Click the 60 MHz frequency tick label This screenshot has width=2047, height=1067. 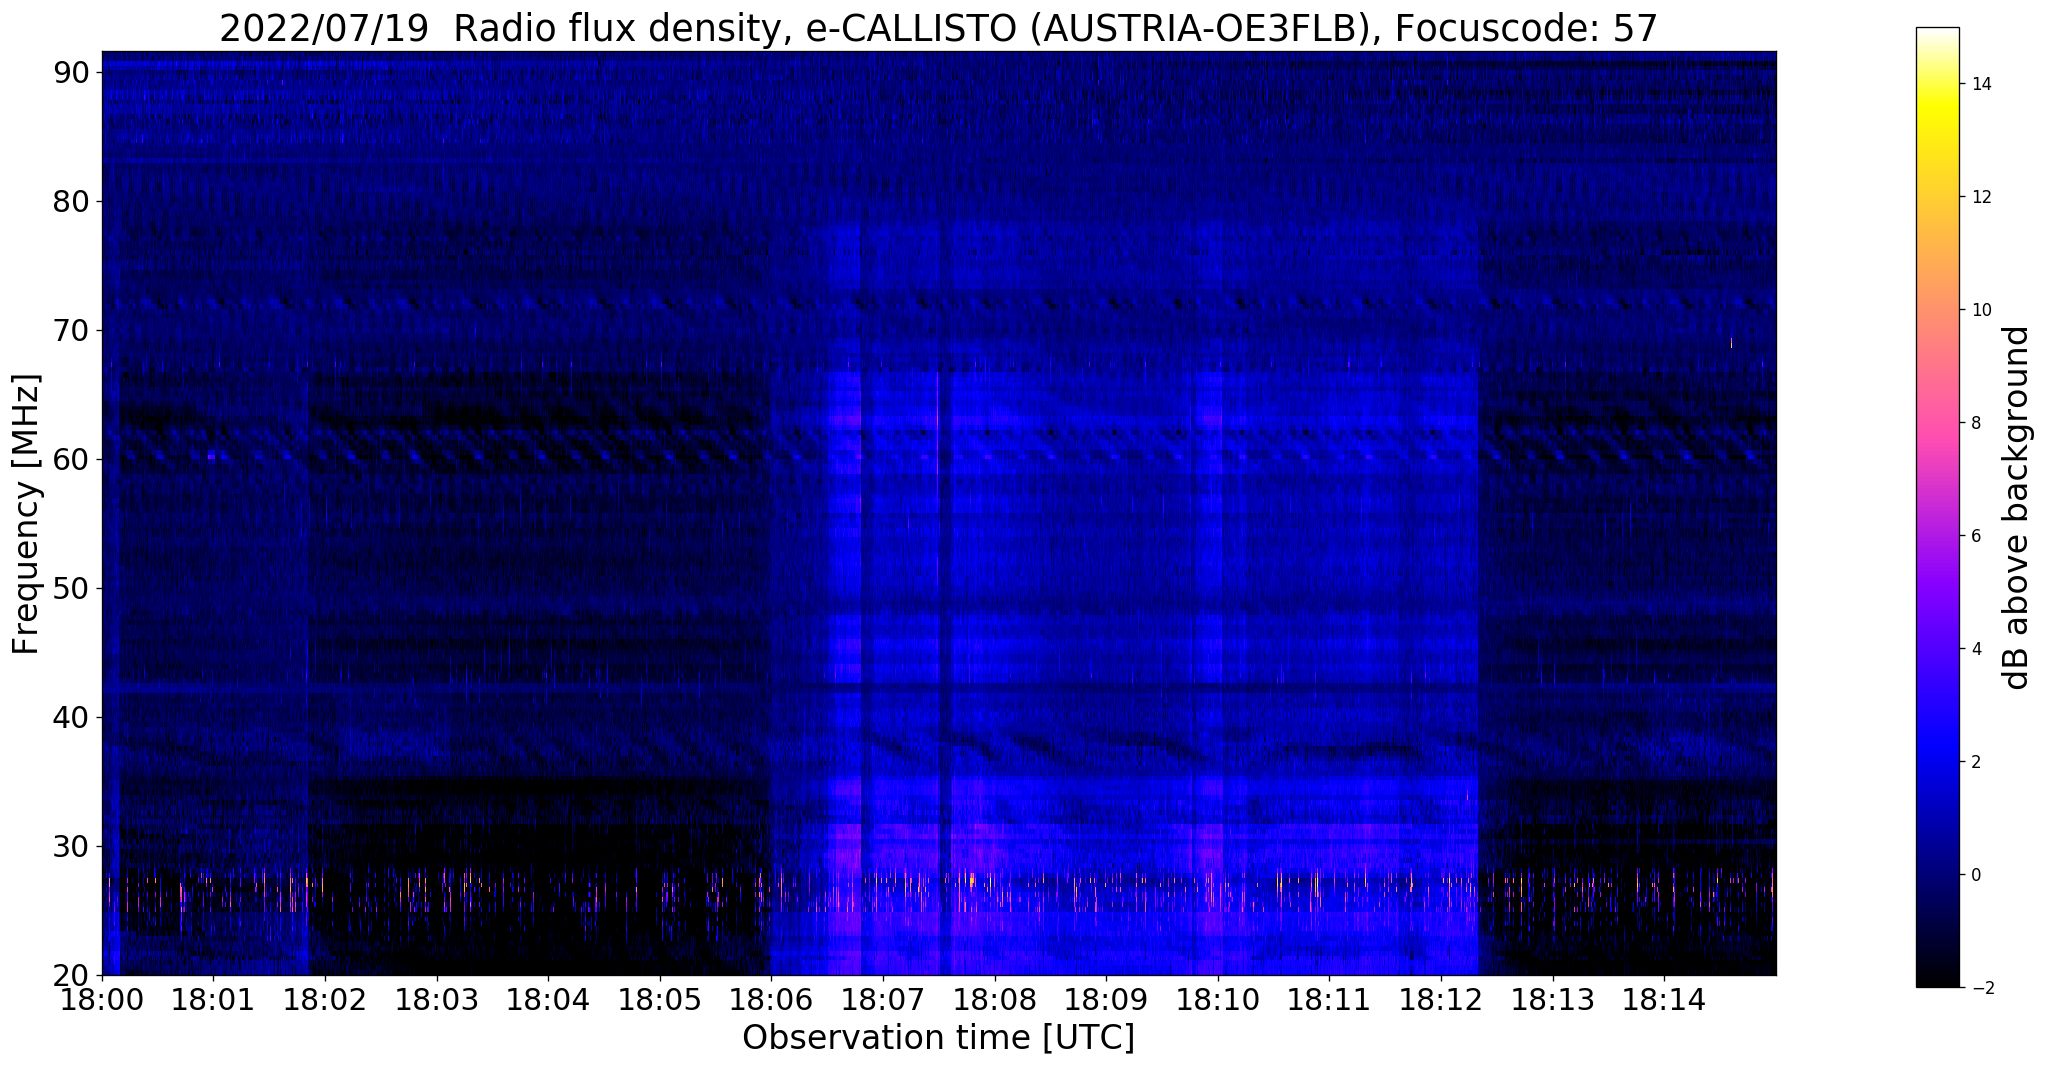pos(70,459)
